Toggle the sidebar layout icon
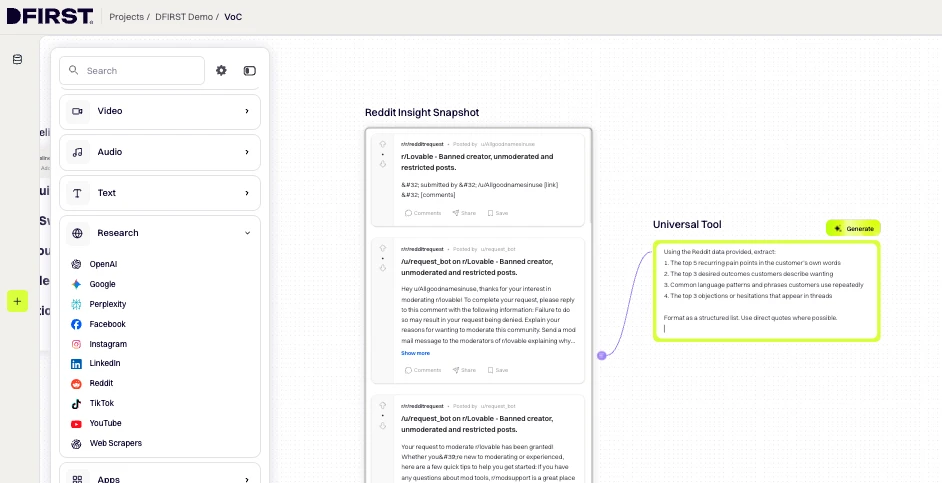This screenshot has width=942, height=483. click(249, 71)
